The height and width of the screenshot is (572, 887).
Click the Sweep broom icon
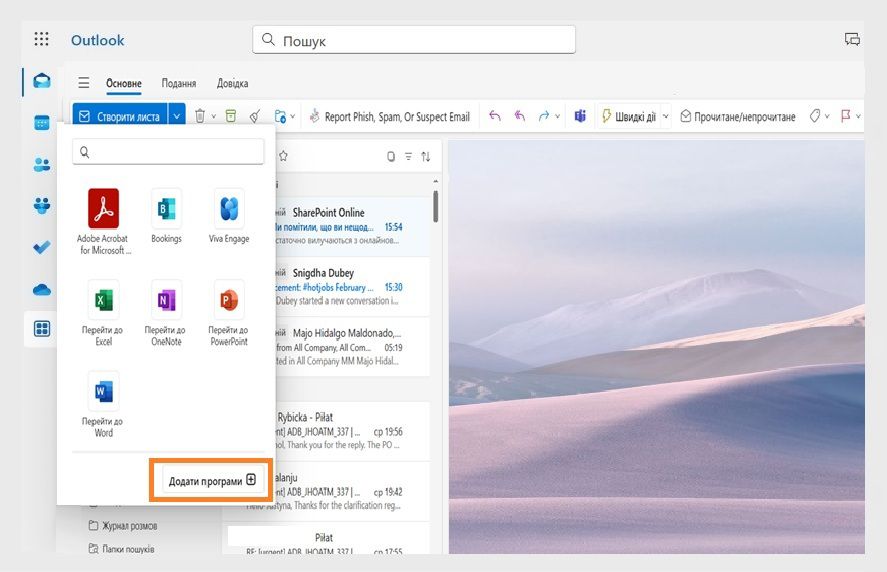255,116
